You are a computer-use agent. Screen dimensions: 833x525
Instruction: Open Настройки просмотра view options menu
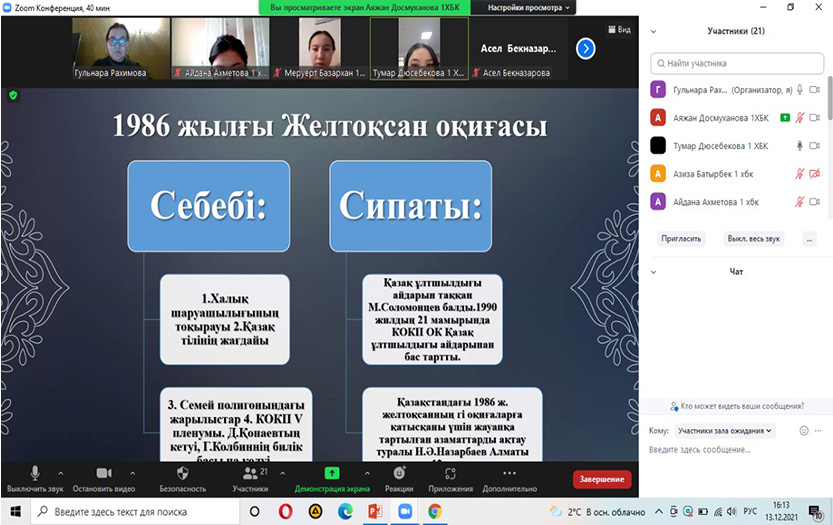click(x=530, y=7)
